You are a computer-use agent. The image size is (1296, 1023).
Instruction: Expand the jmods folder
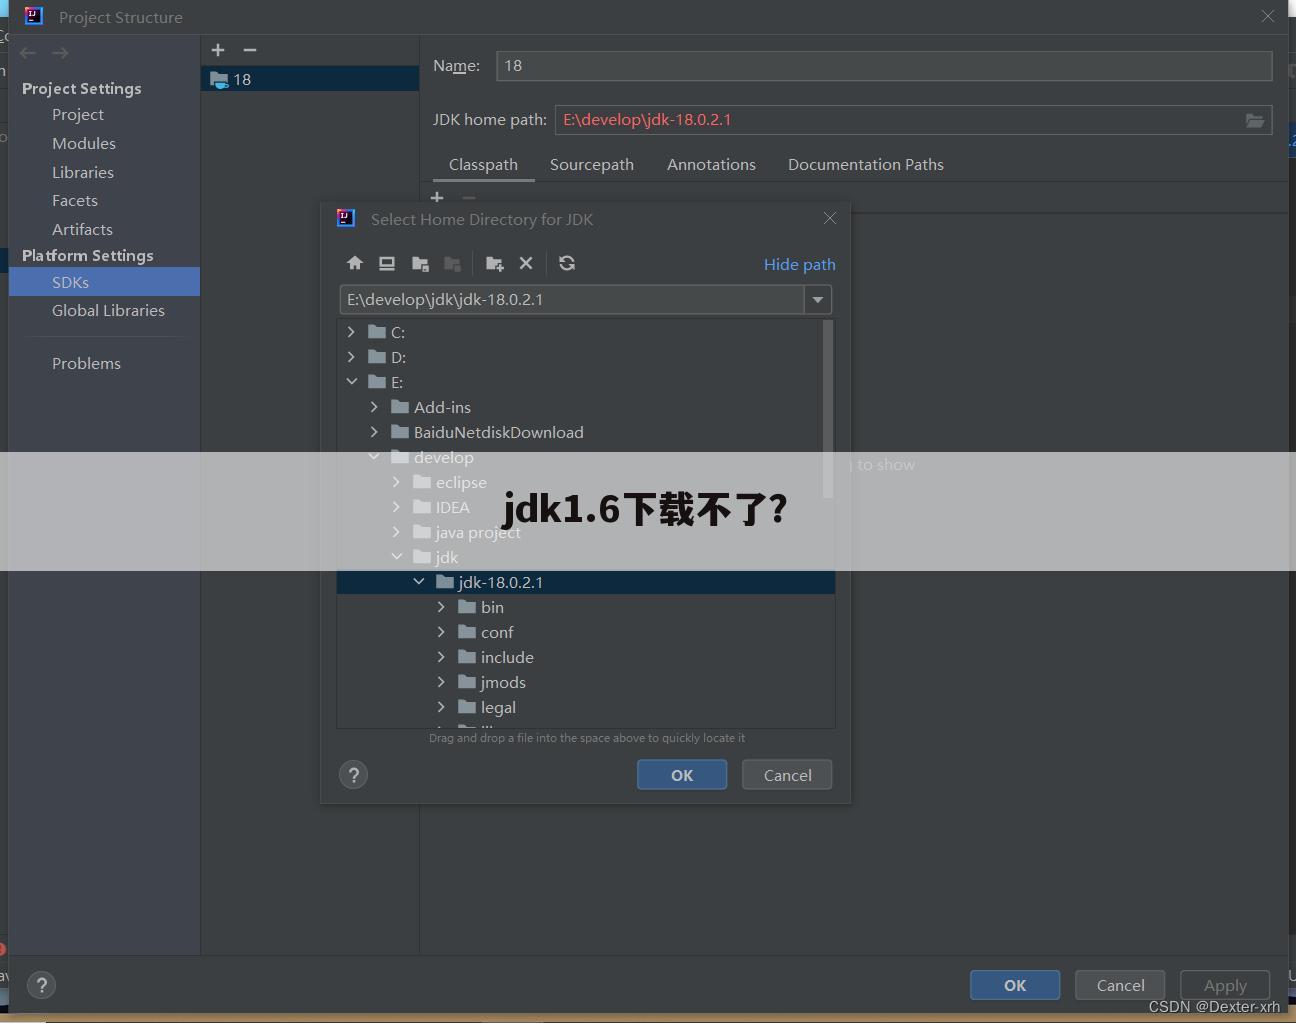441,682
